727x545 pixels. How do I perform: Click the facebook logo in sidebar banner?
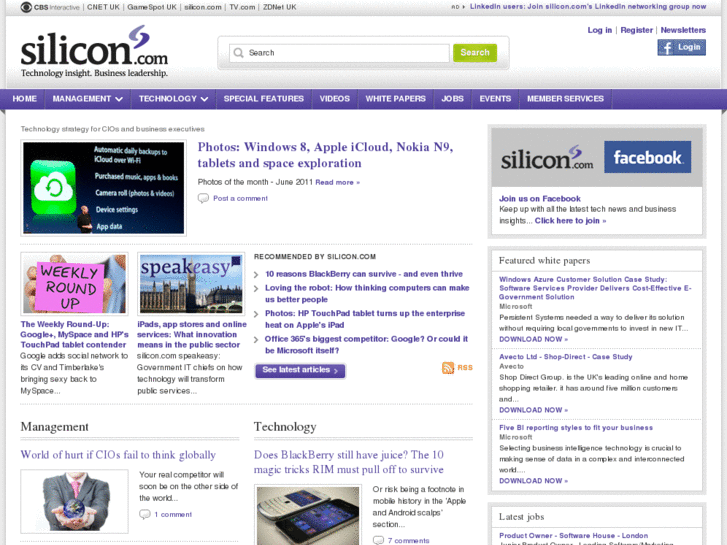(647, 157)
